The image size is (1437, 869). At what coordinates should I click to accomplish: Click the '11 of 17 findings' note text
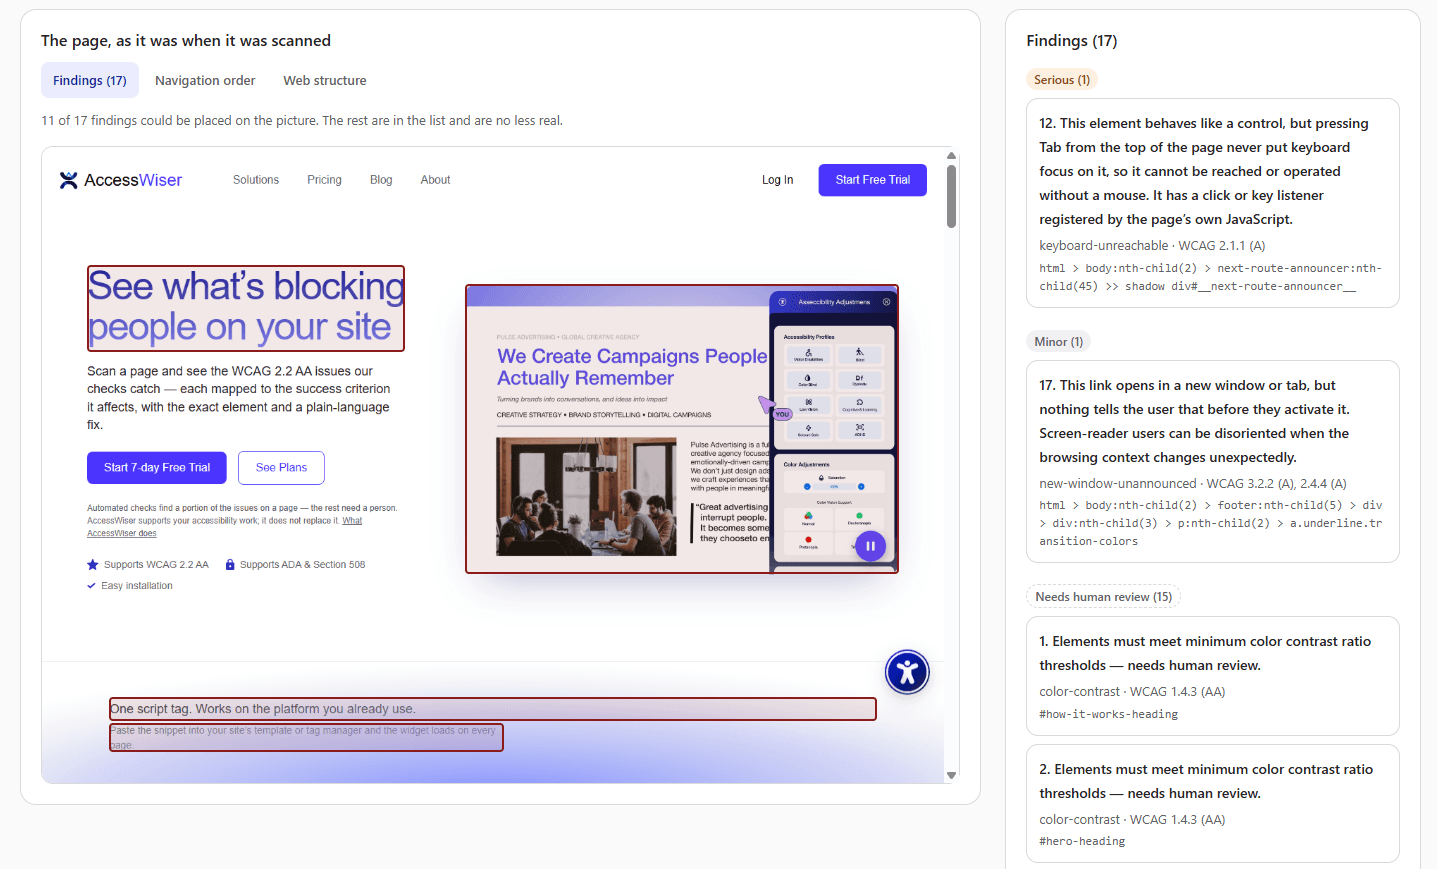302,121
